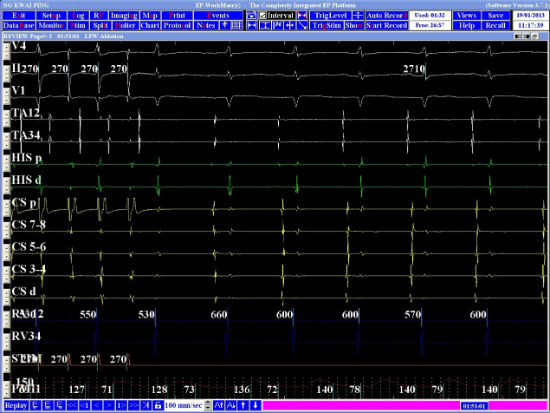Open the Imaging menu
The image size is (550, 413).
coord(124,15)
